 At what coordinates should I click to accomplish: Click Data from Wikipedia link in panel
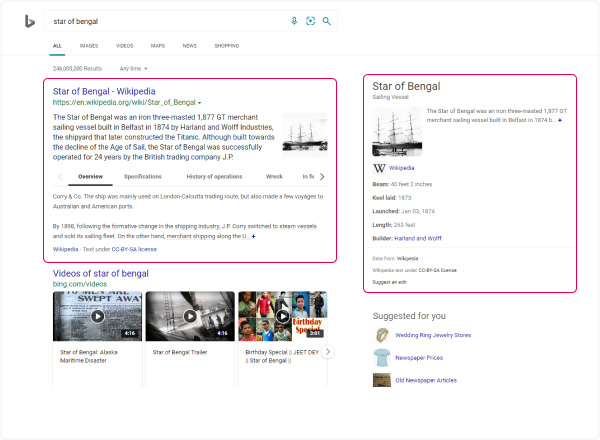click(407, 258)
